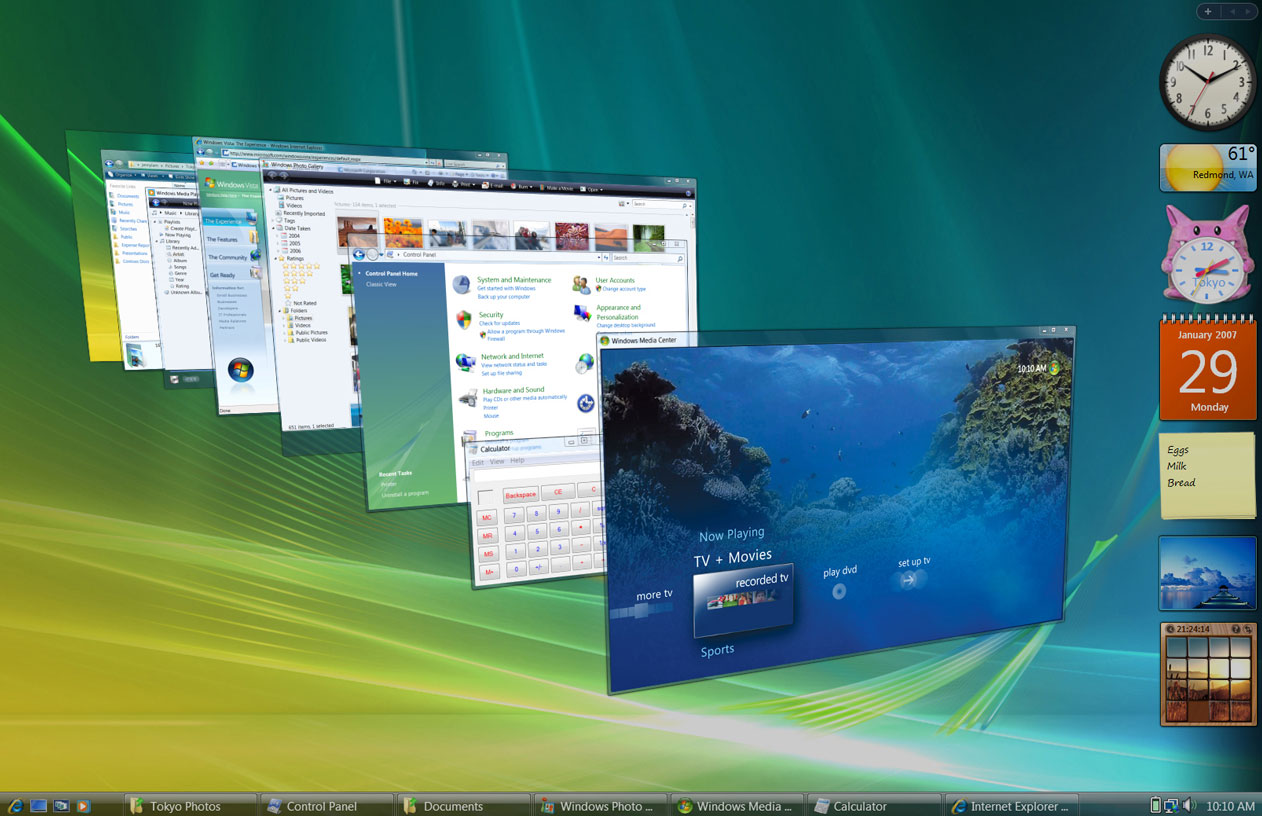Click Backspace button in Calculator

click(520, 495)
